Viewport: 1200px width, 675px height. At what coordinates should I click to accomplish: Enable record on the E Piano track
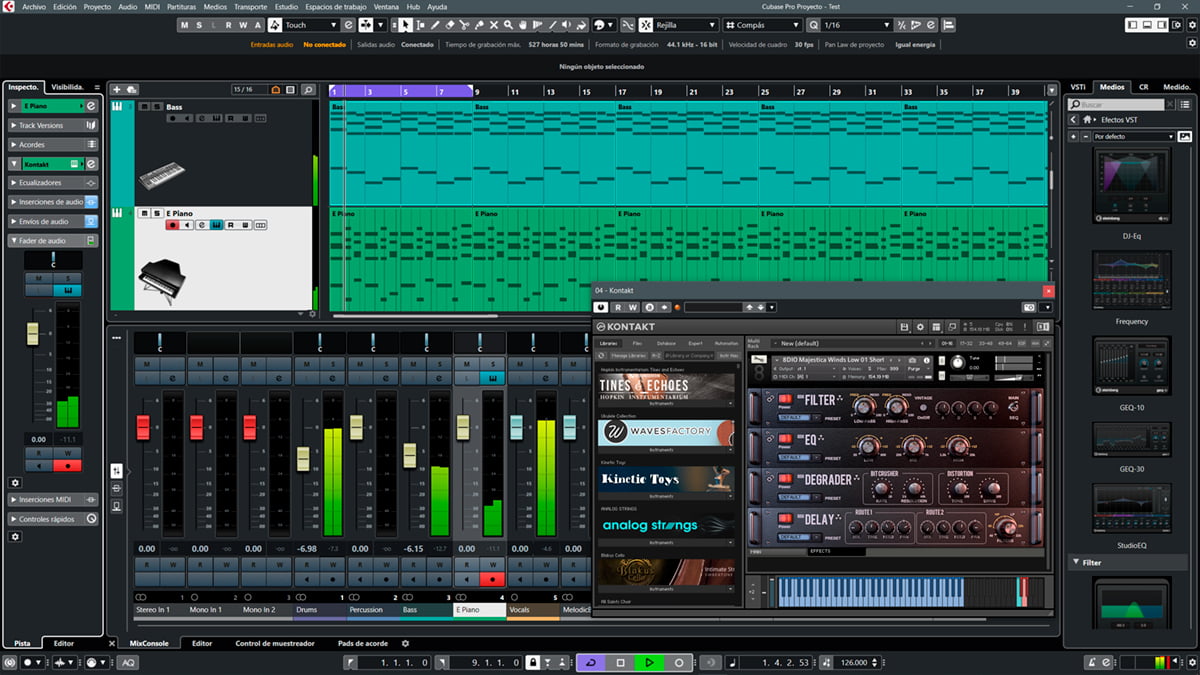point(173,226)
